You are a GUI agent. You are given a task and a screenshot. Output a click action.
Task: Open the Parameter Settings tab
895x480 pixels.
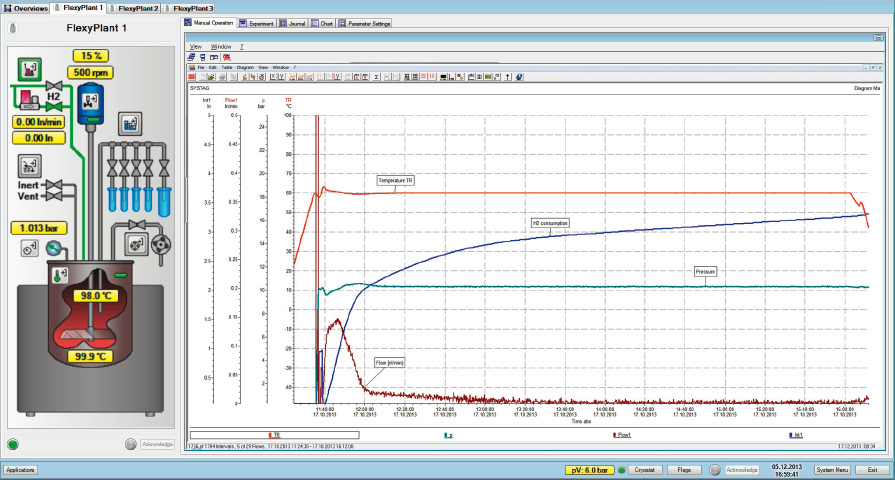click(x=366, y=22)
